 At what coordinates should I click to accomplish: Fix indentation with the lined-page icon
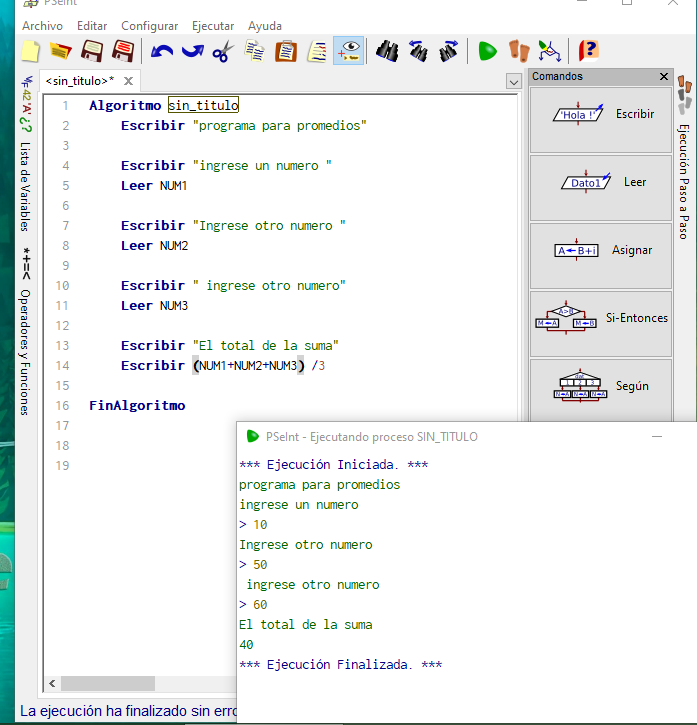coord(317,51)
